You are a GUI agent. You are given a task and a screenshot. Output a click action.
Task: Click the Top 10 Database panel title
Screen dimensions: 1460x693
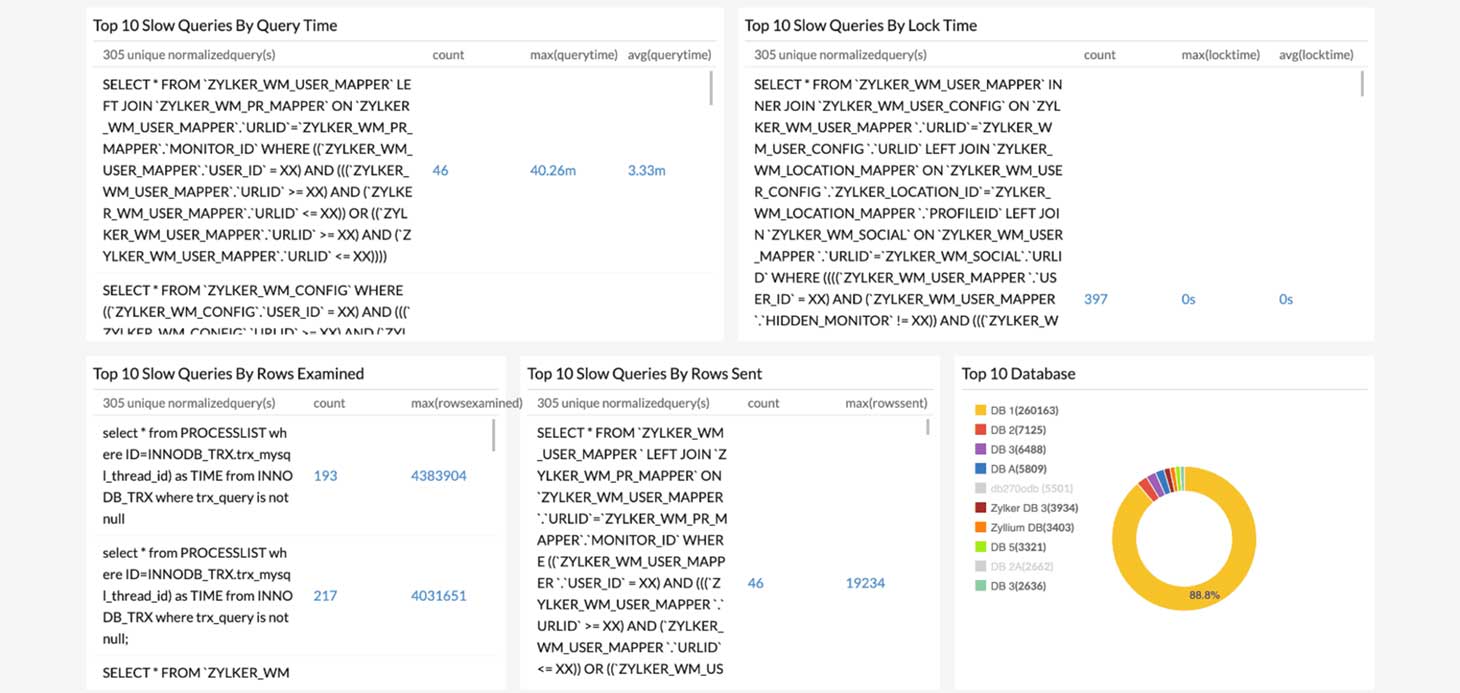pos(1017,373)
